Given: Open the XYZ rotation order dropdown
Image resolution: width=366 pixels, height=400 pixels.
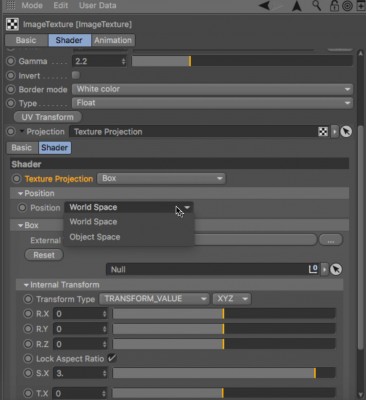Looking at the screenshot, I should pyautogui.click(x=232, y=299).
